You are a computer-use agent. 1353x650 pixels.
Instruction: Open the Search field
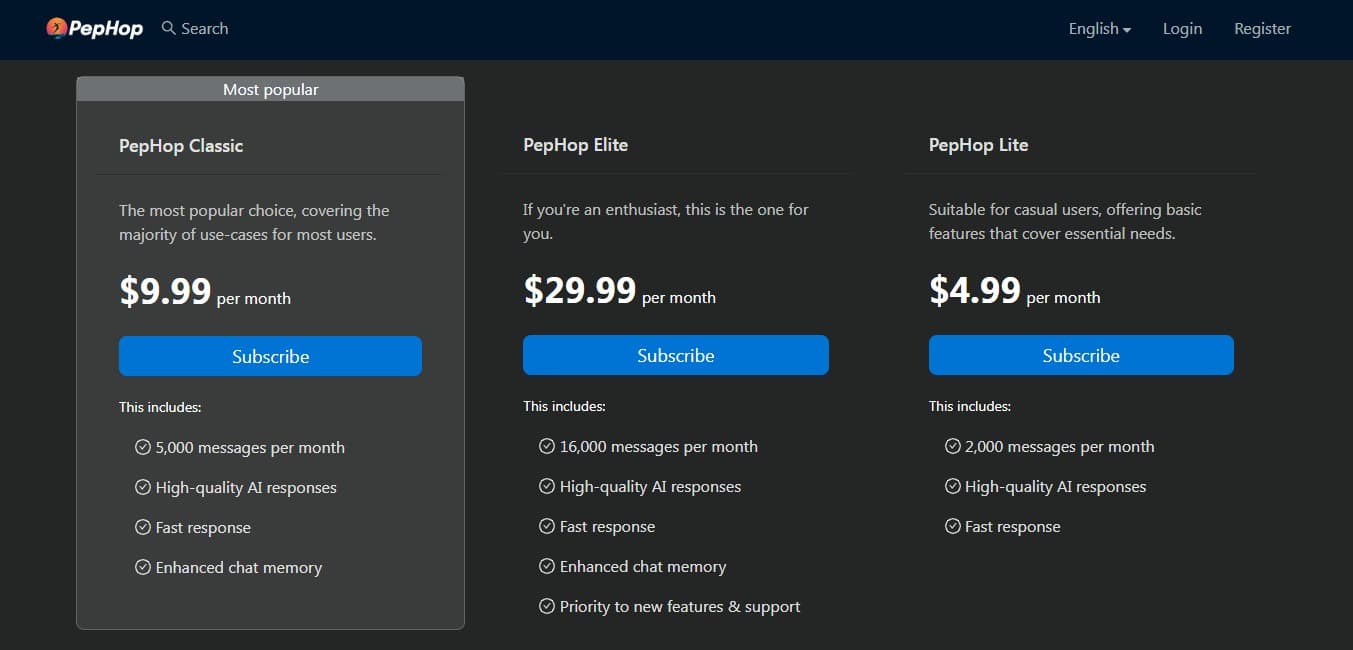195,28
